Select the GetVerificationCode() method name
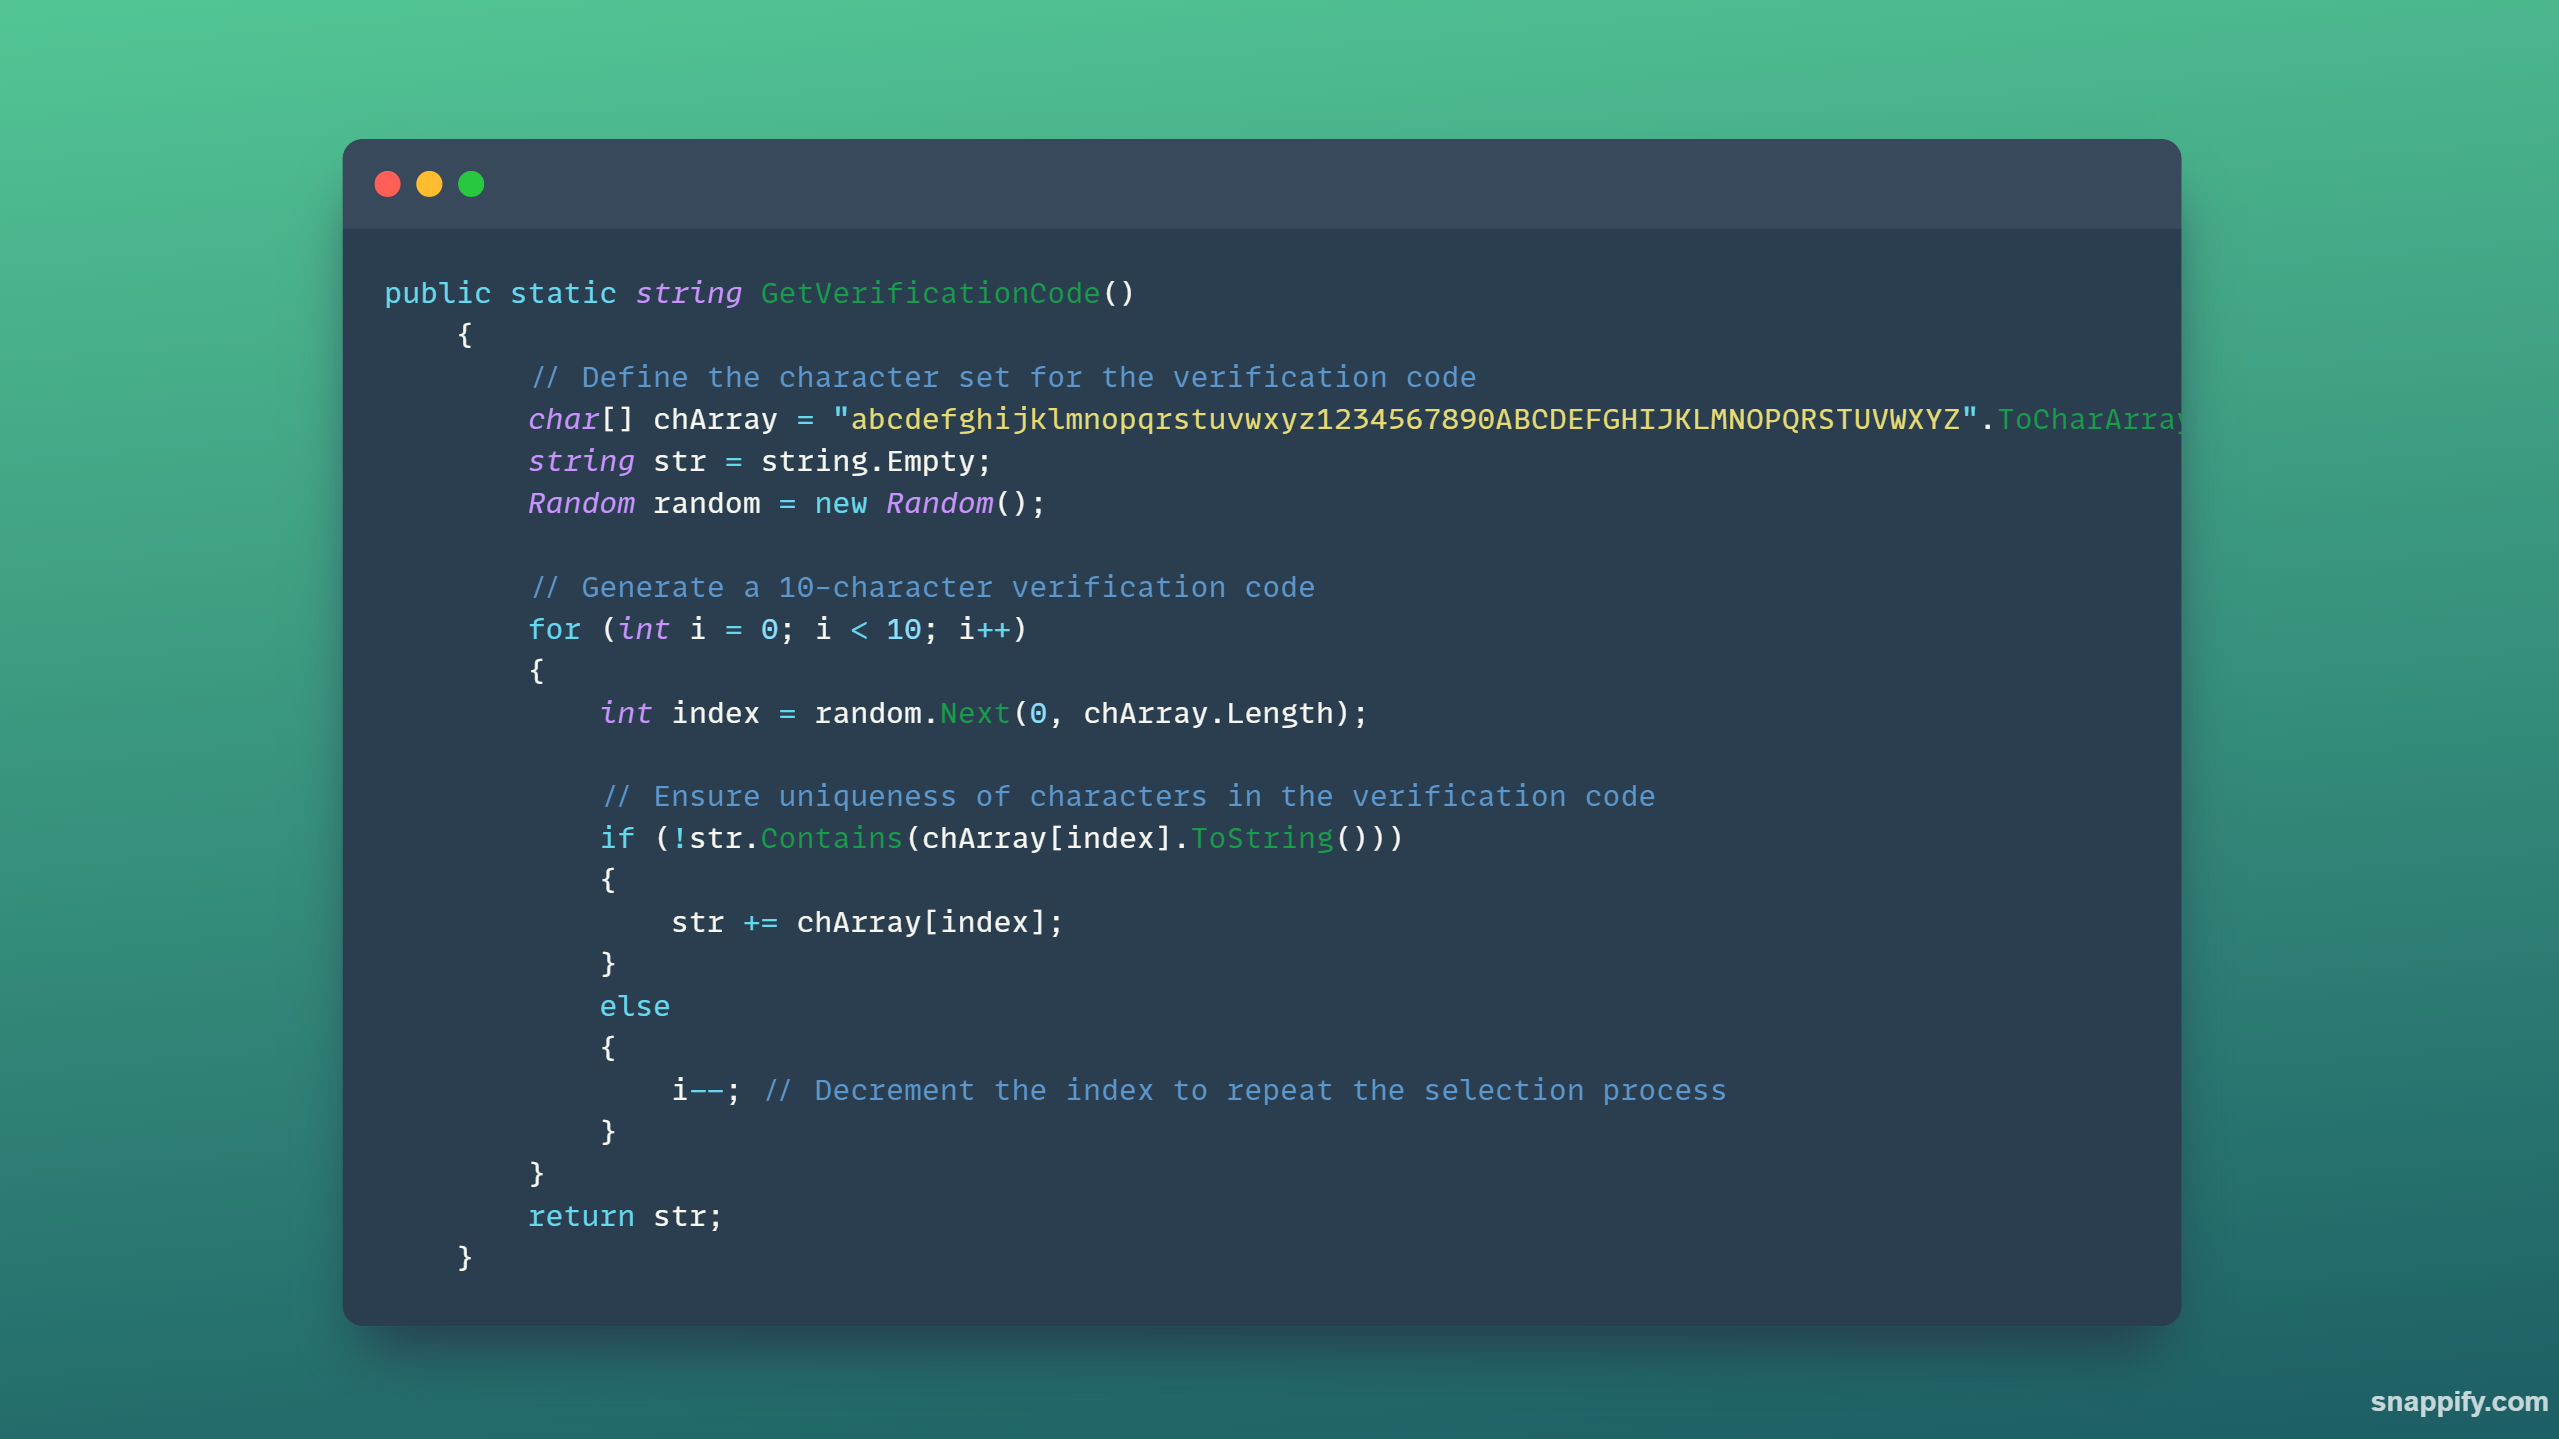 click(x=932, y=293)
